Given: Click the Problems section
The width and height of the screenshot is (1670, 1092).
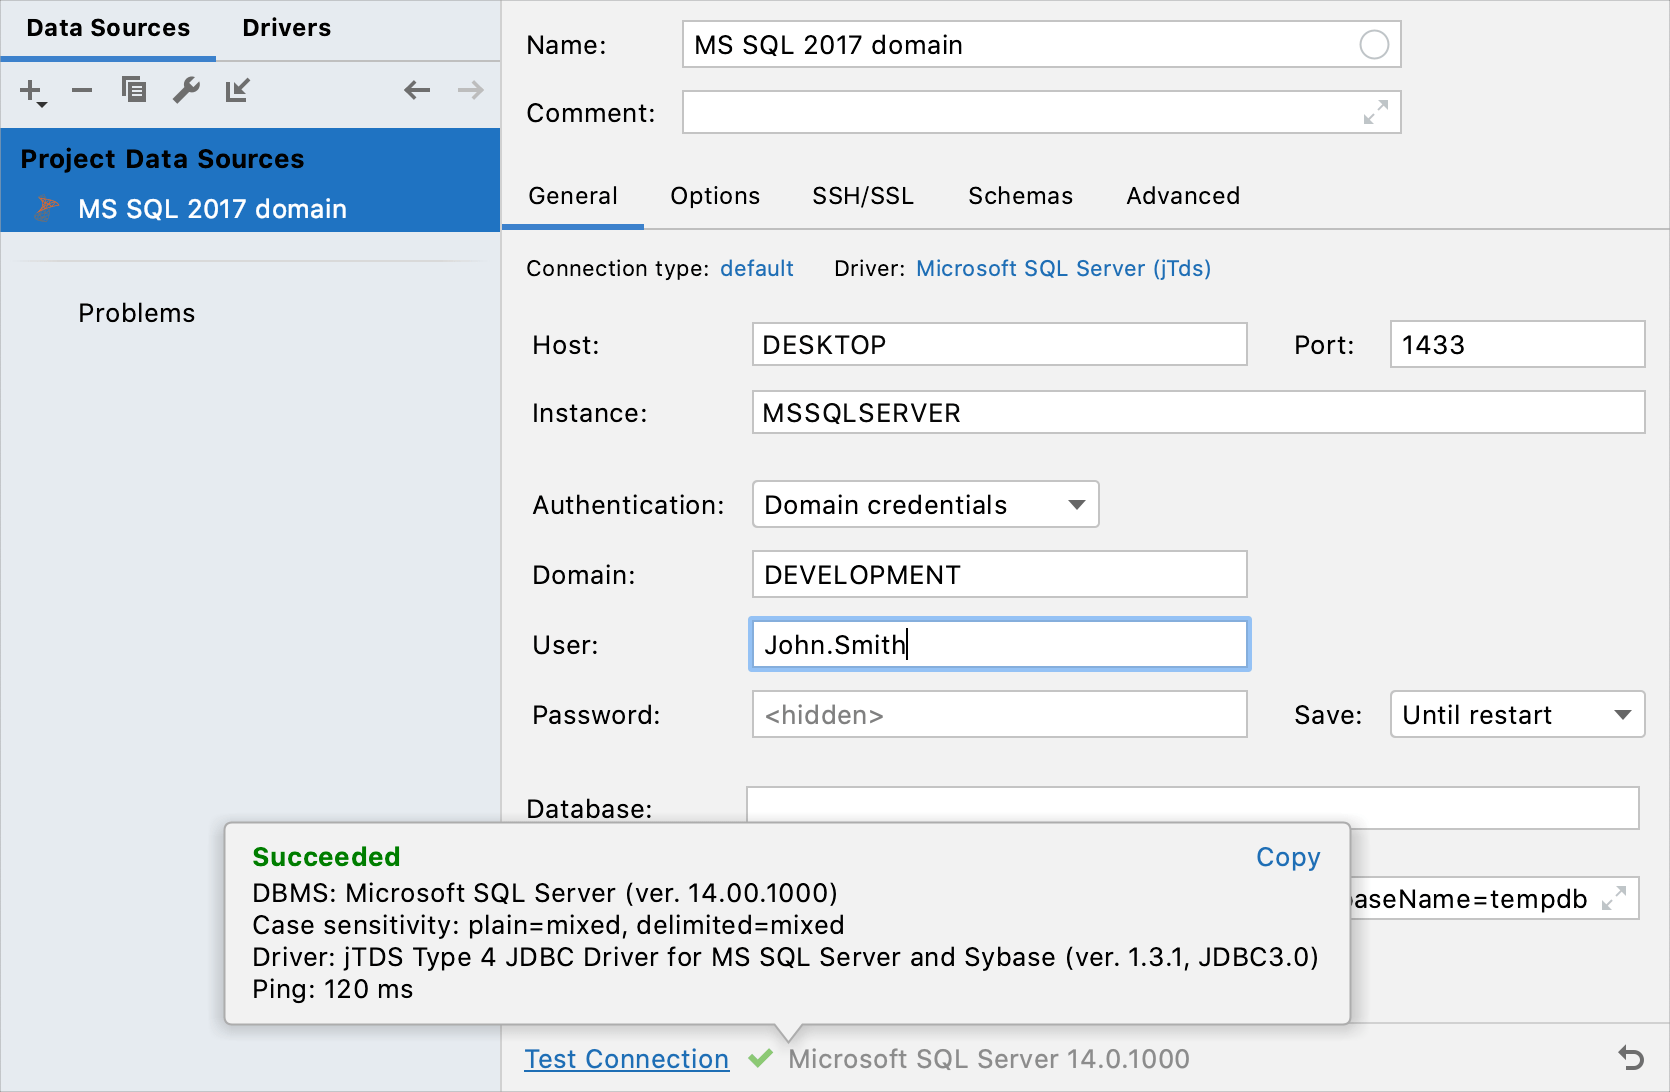Looking at the screenshot, I should tap(137, 312).
